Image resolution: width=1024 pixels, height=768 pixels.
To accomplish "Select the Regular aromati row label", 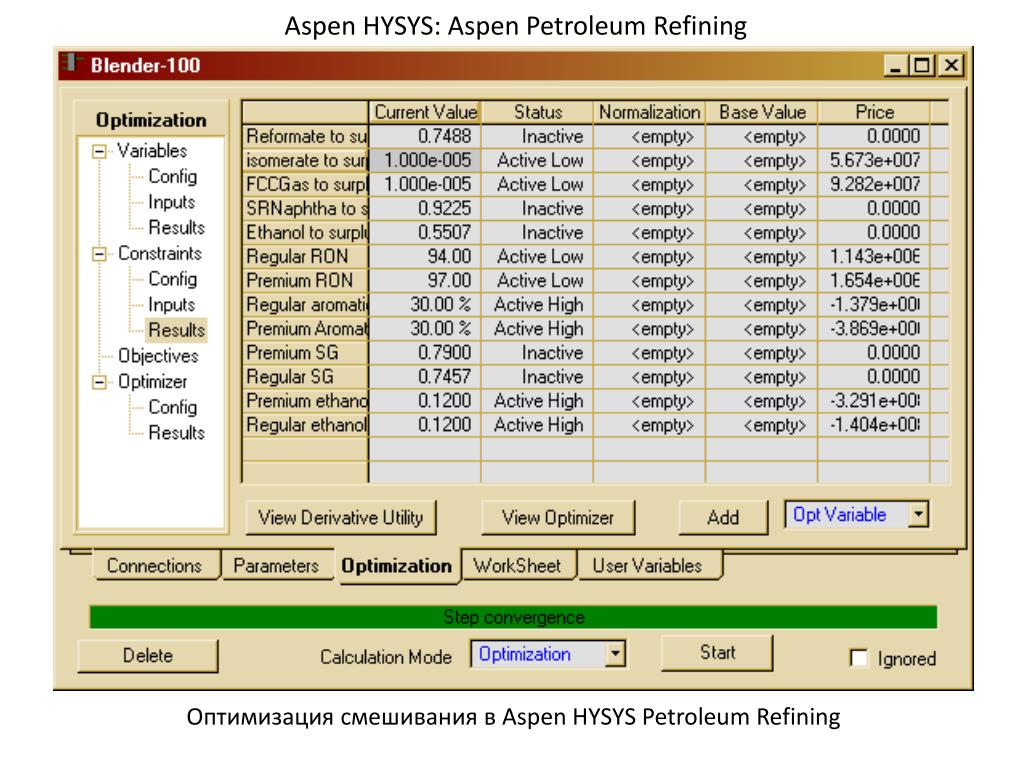I will [306, 305].
